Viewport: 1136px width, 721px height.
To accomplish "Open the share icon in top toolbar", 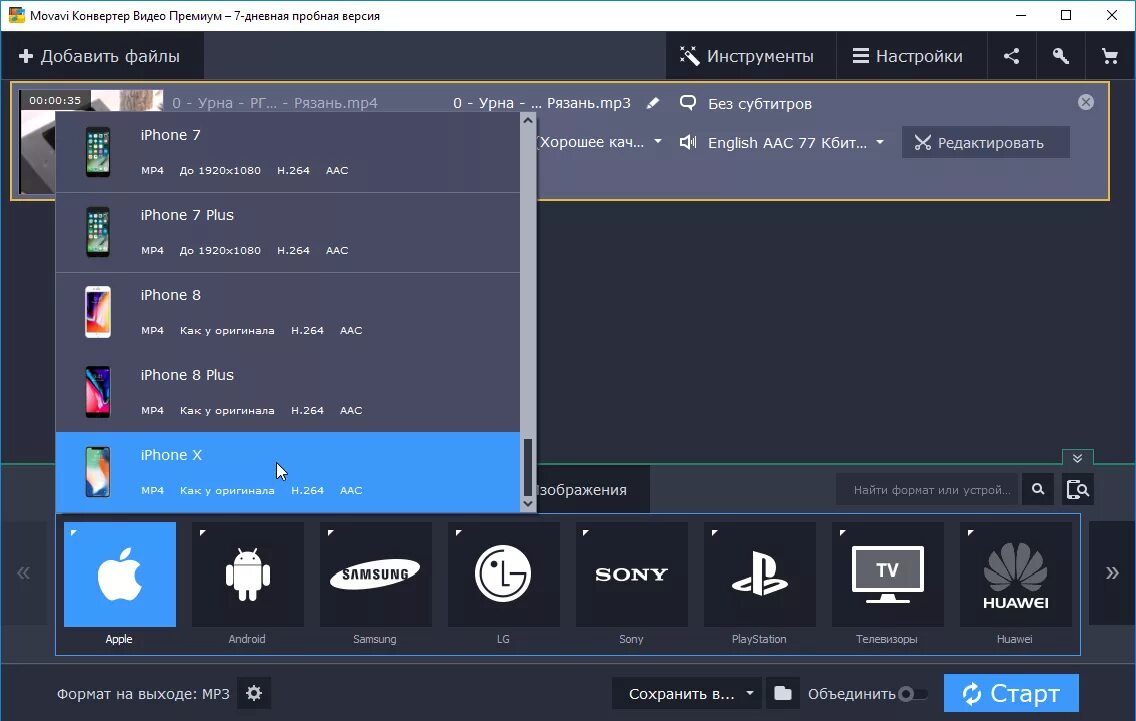I will (x=1011, y=56).
